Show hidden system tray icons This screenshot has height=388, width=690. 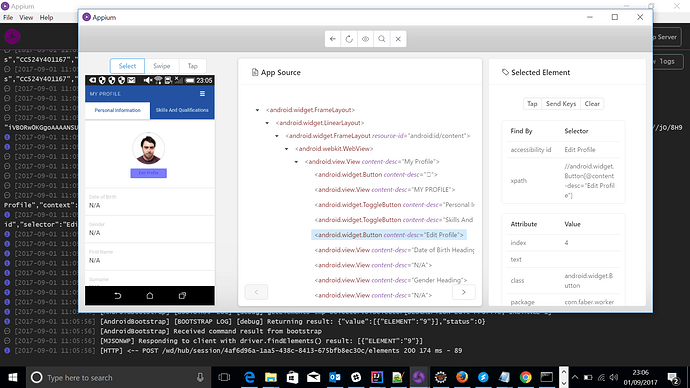tap(575, 377)
